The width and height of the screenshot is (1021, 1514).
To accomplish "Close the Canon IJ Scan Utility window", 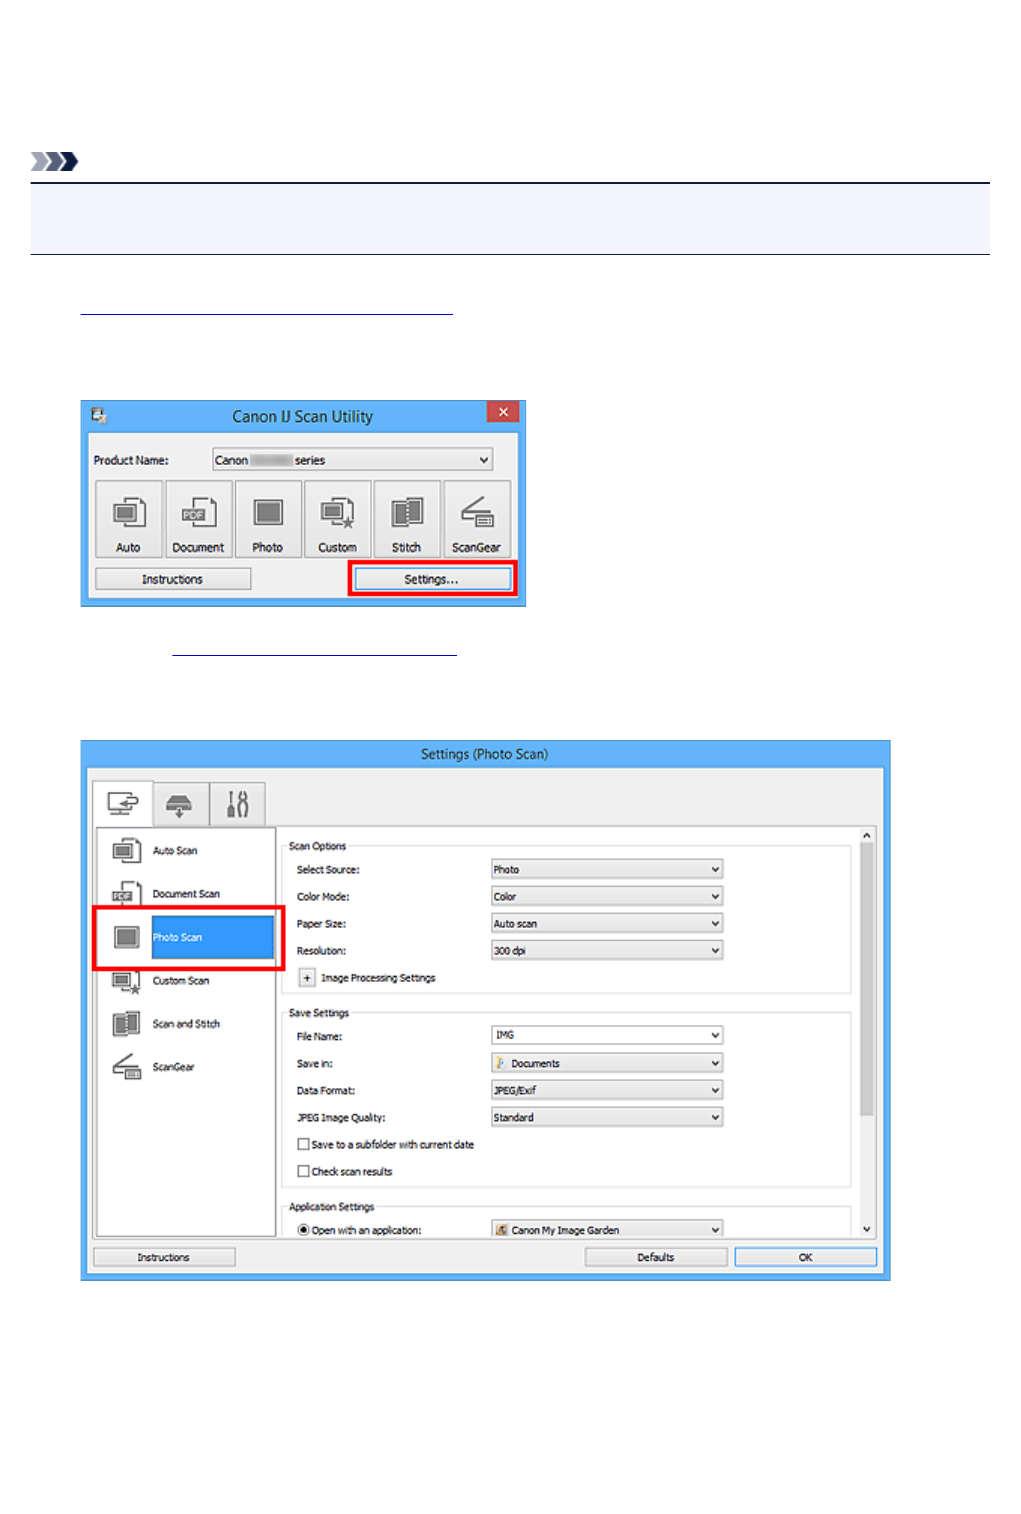I will pos(503,412).
